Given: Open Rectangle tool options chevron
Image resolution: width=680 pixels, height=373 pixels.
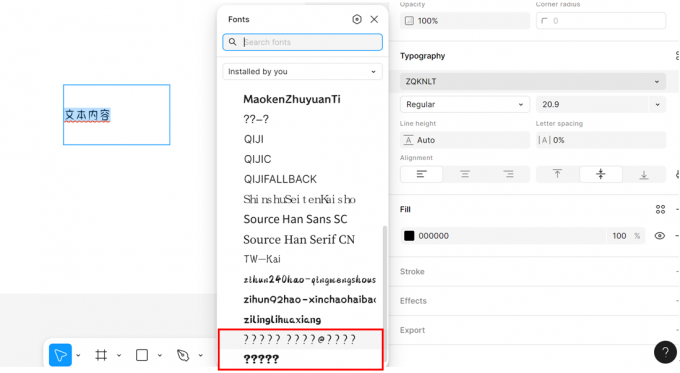Looking at the screenshot, I should [160, 355].
